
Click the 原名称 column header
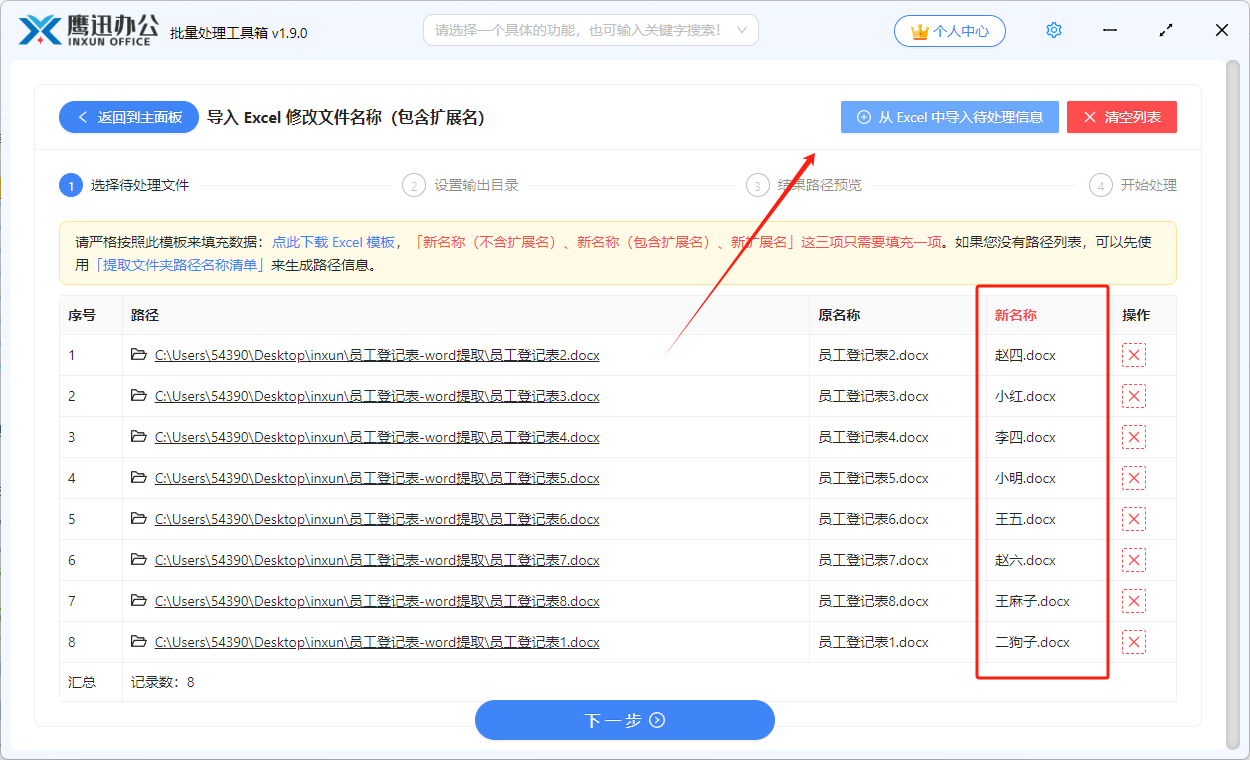[x=839, y=315]
